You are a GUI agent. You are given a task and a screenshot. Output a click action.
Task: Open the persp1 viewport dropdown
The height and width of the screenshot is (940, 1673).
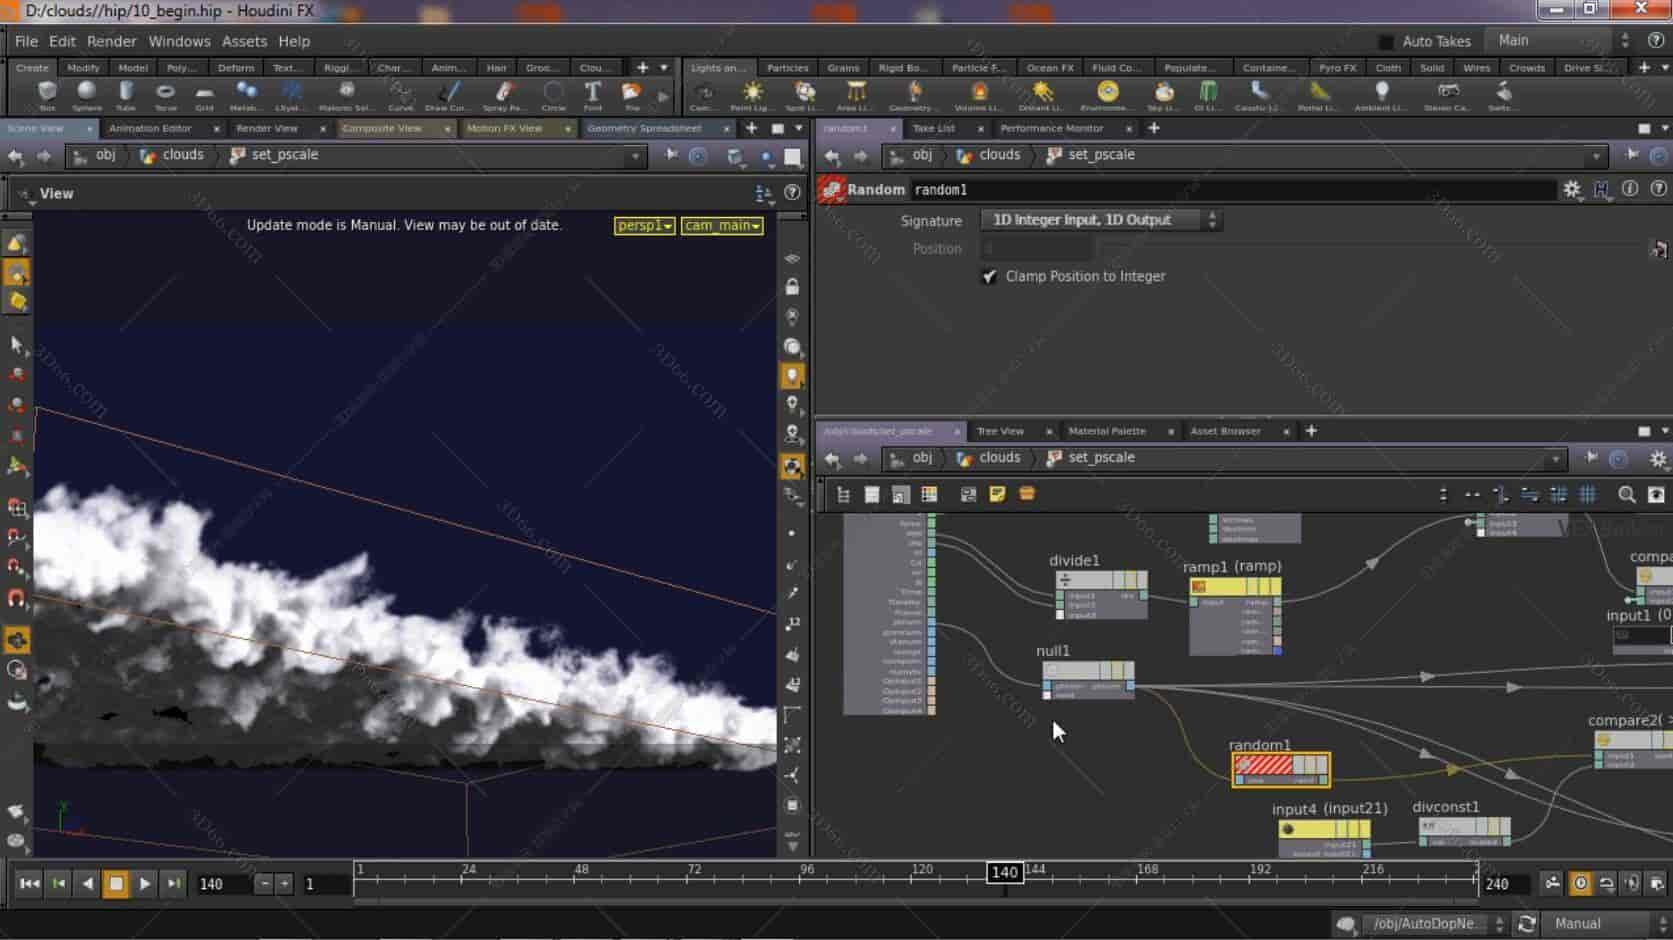[643, 225]
